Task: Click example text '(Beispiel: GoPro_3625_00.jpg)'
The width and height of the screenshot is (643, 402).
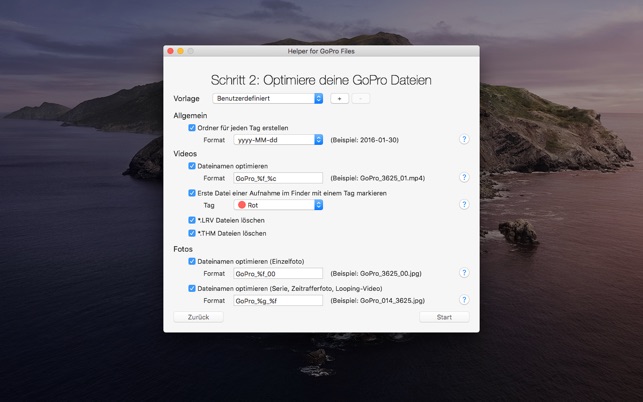Action: coord(376,274)
